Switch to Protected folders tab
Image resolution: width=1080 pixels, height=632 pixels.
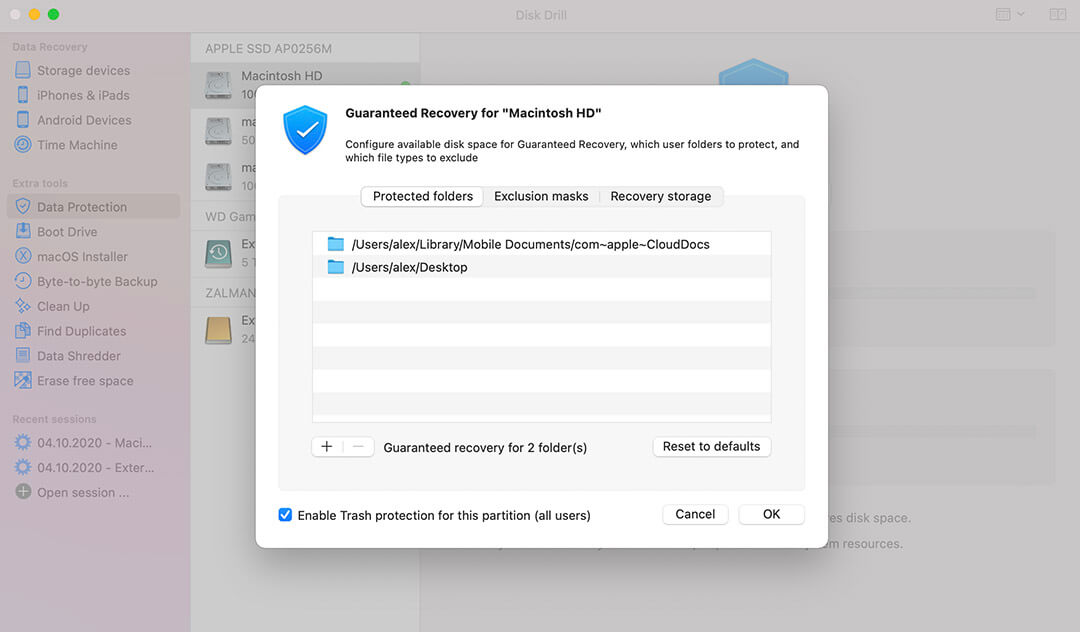pos(422,196)
